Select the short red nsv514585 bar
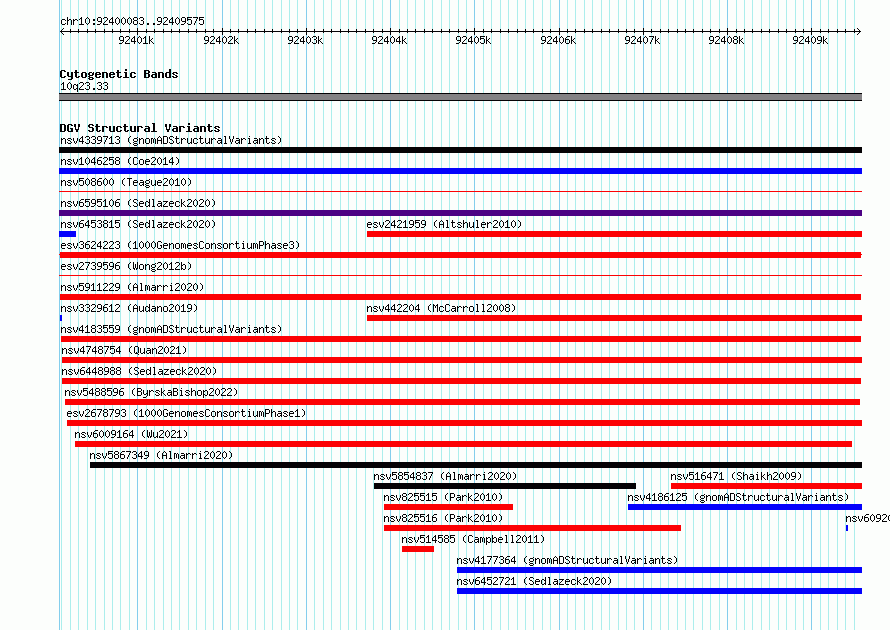The height and width of the screenshot is (630, 890). [x=418, y=549]
